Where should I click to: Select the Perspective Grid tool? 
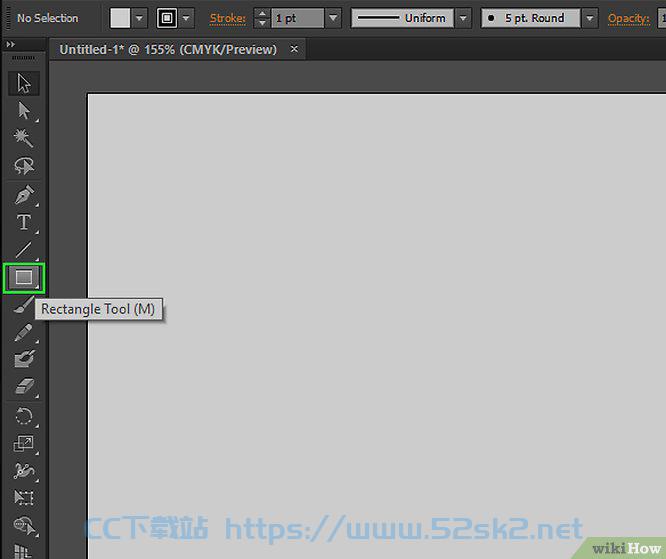click(x=24, y=551)
